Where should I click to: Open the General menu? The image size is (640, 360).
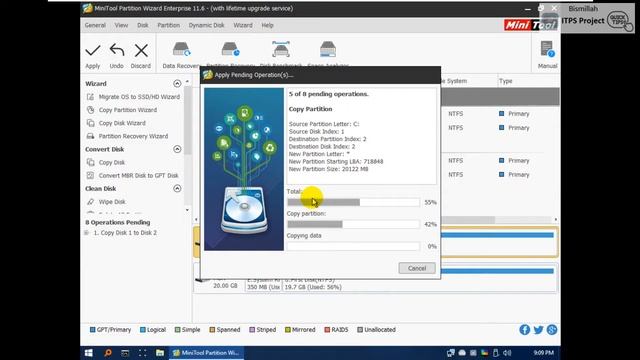pos(95,25)
